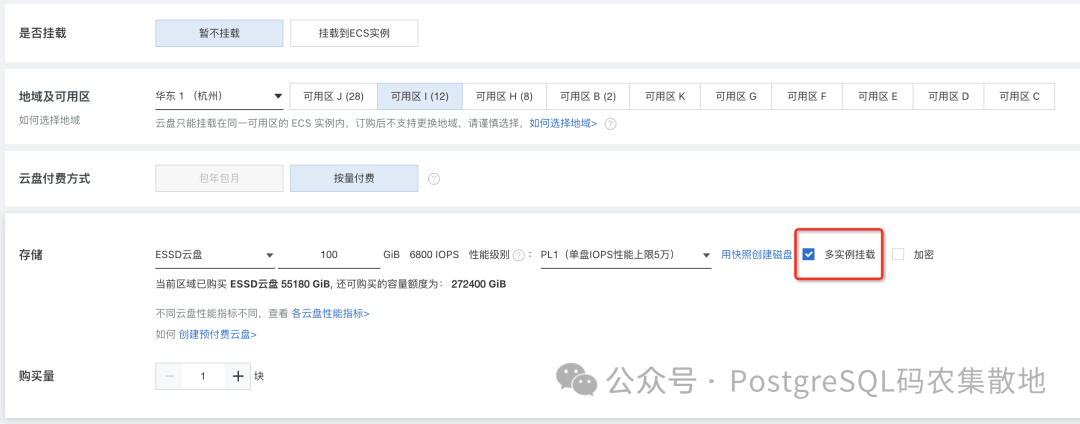
Task: Click the purchase quantity field showing 1
Action: [x=203, y=377]
